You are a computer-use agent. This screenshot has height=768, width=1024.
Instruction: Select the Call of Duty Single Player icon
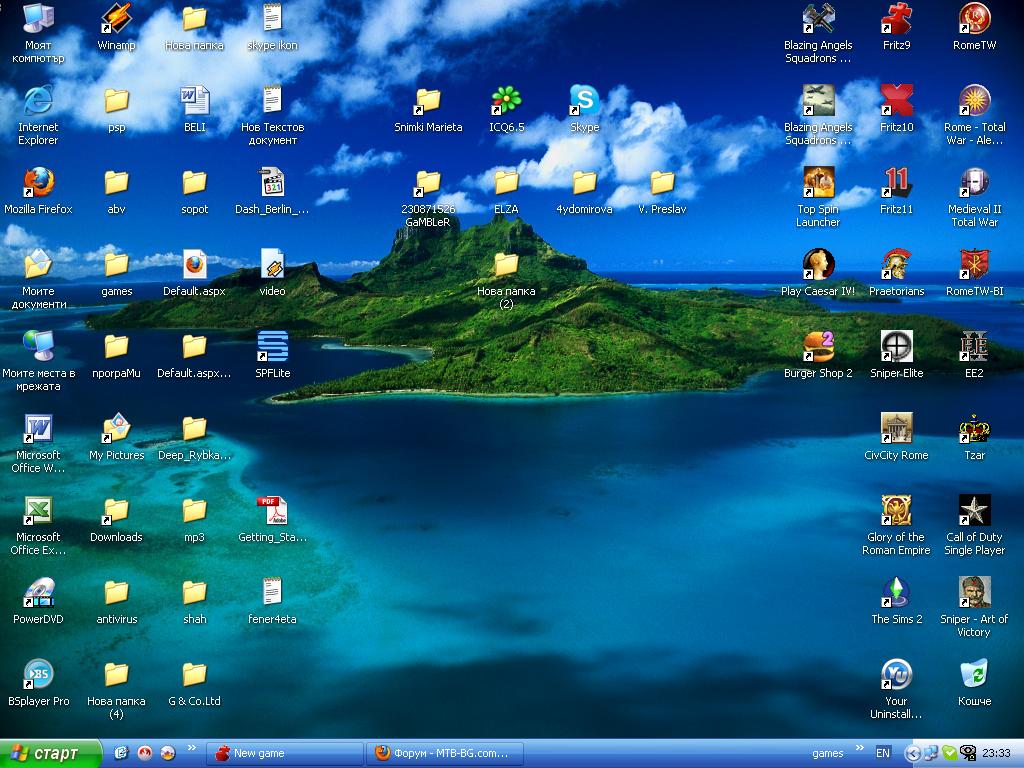tap(974, 511)
